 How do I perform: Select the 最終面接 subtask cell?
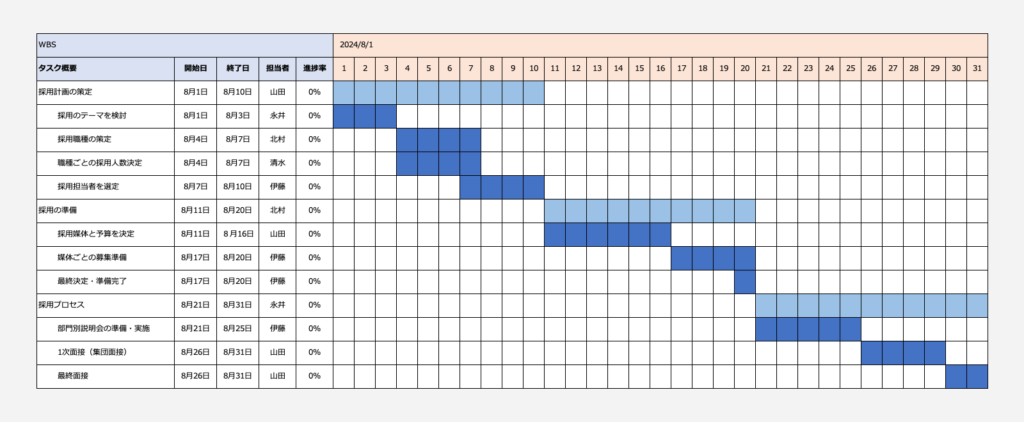(x=105, y=376)
